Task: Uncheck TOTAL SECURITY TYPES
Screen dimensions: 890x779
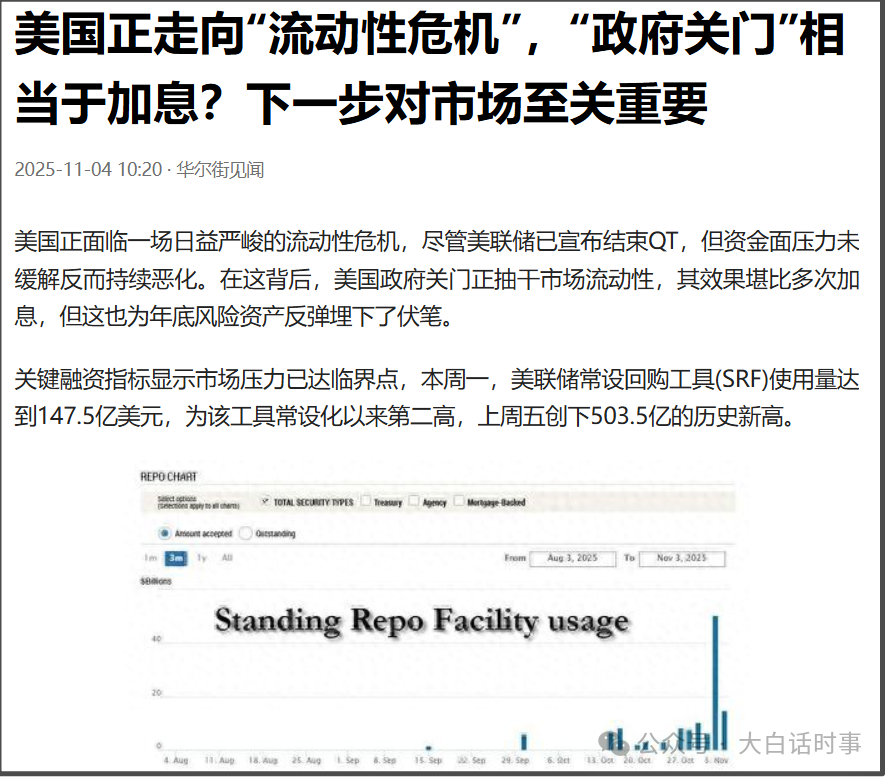Action: tap(264, 502)
